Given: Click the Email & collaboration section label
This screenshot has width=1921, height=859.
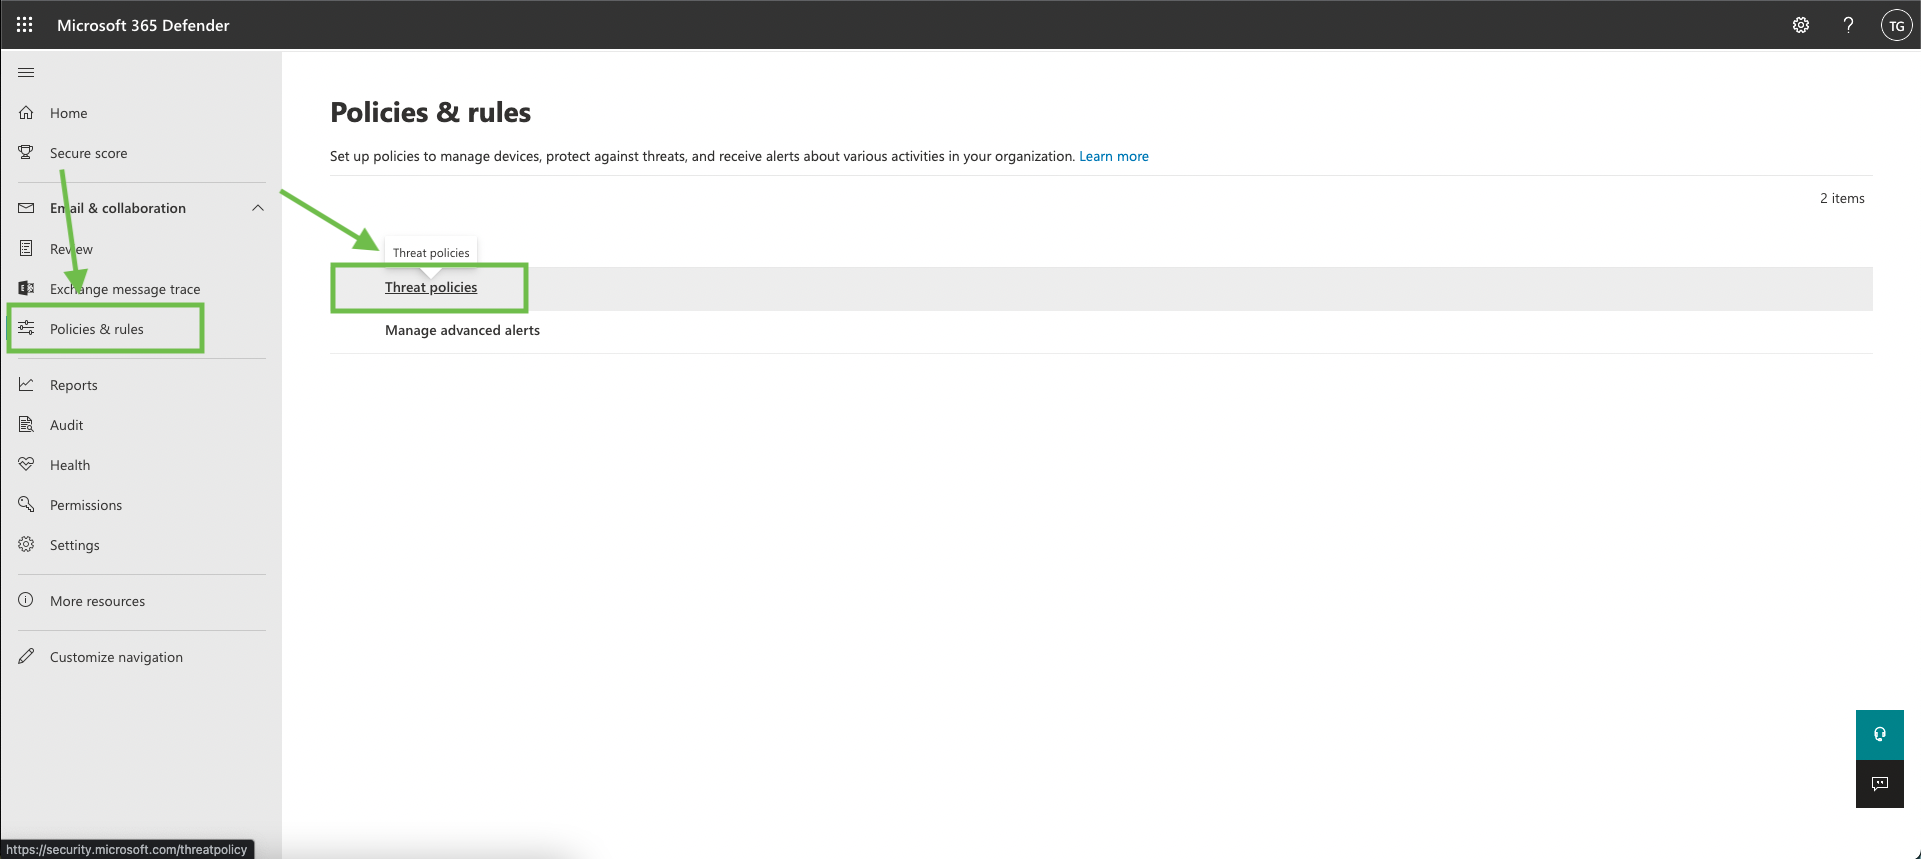Looking at the screenshot, I should 118,208.
